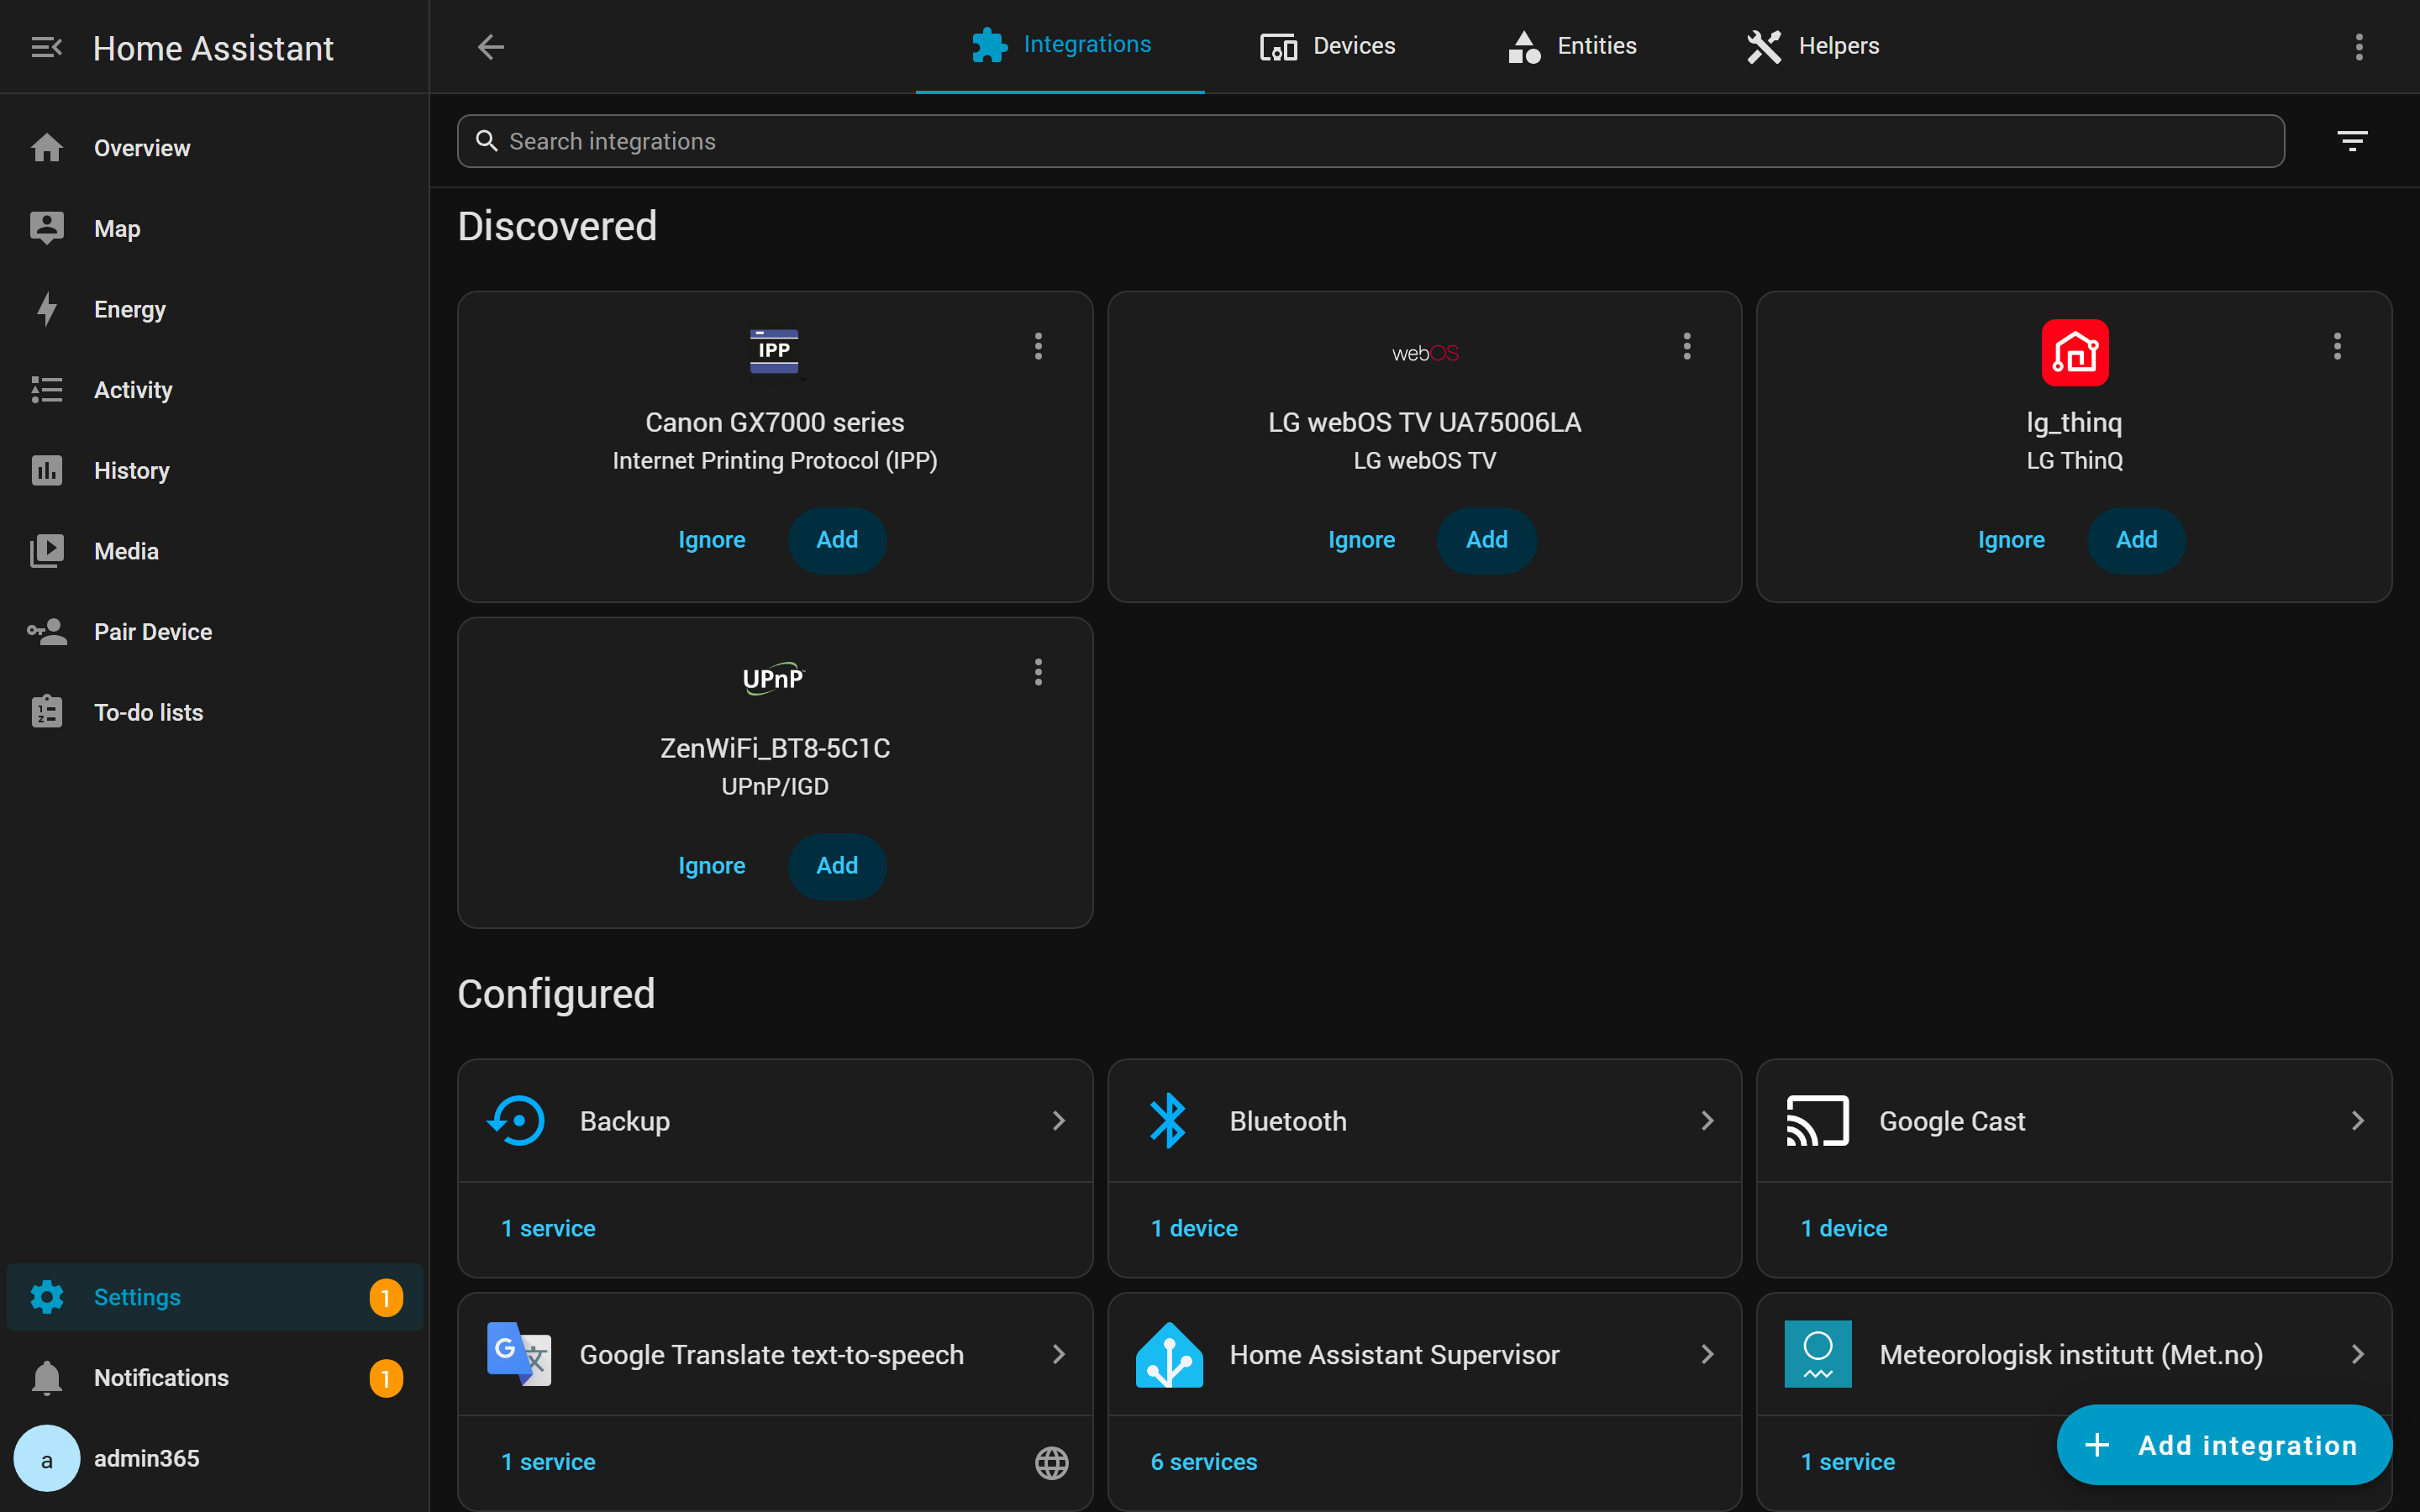Expand Google Translate text-to-speech chevron
2420x1512 pixels.
(1058, 1354)
